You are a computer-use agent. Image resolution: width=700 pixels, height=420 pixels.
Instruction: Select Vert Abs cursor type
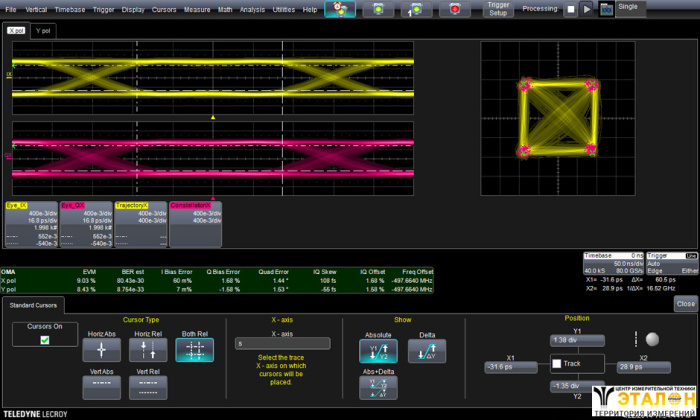click(x=101, y=386)
